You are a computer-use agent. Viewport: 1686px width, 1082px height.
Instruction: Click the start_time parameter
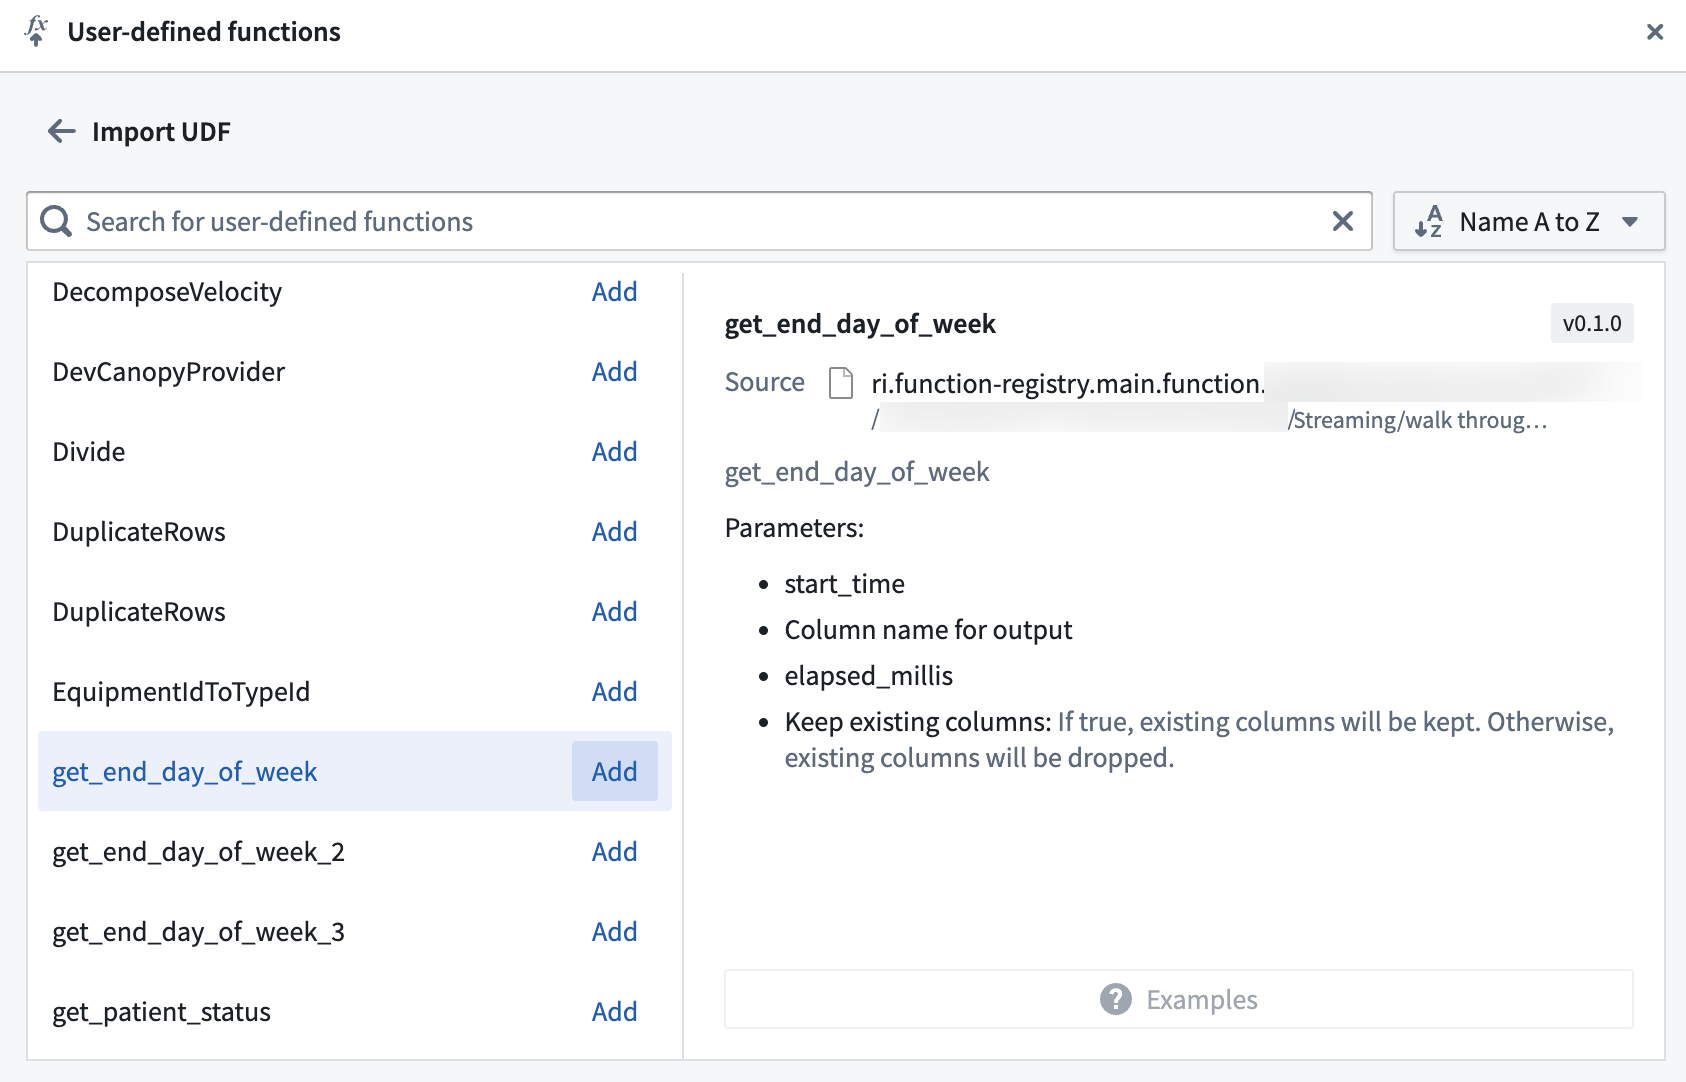pos(844,583)
